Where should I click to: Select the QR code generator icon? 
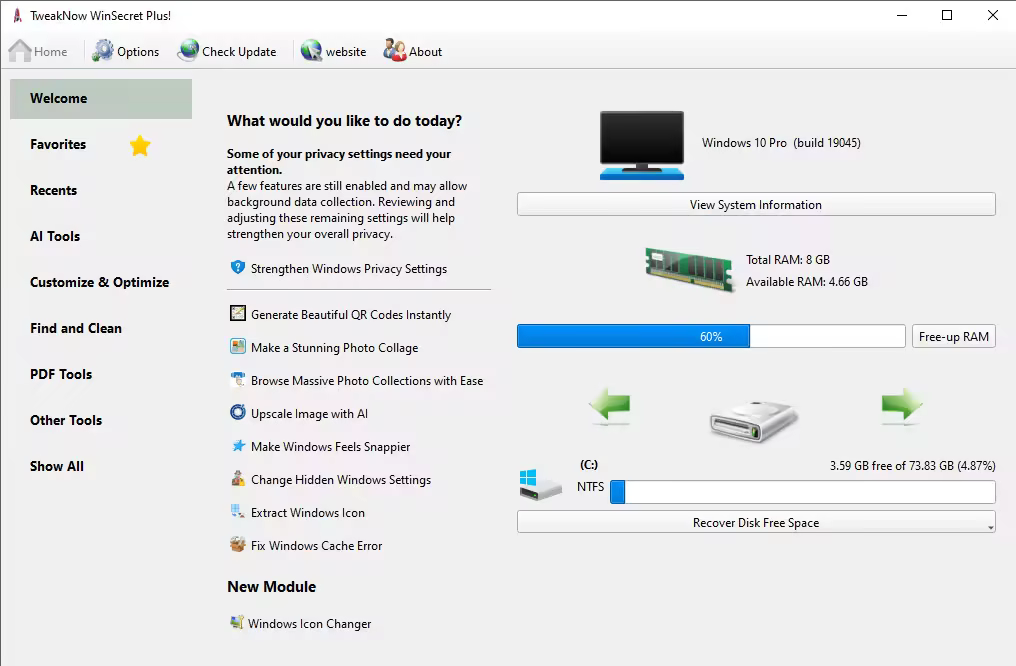click(x=237, y=313)
